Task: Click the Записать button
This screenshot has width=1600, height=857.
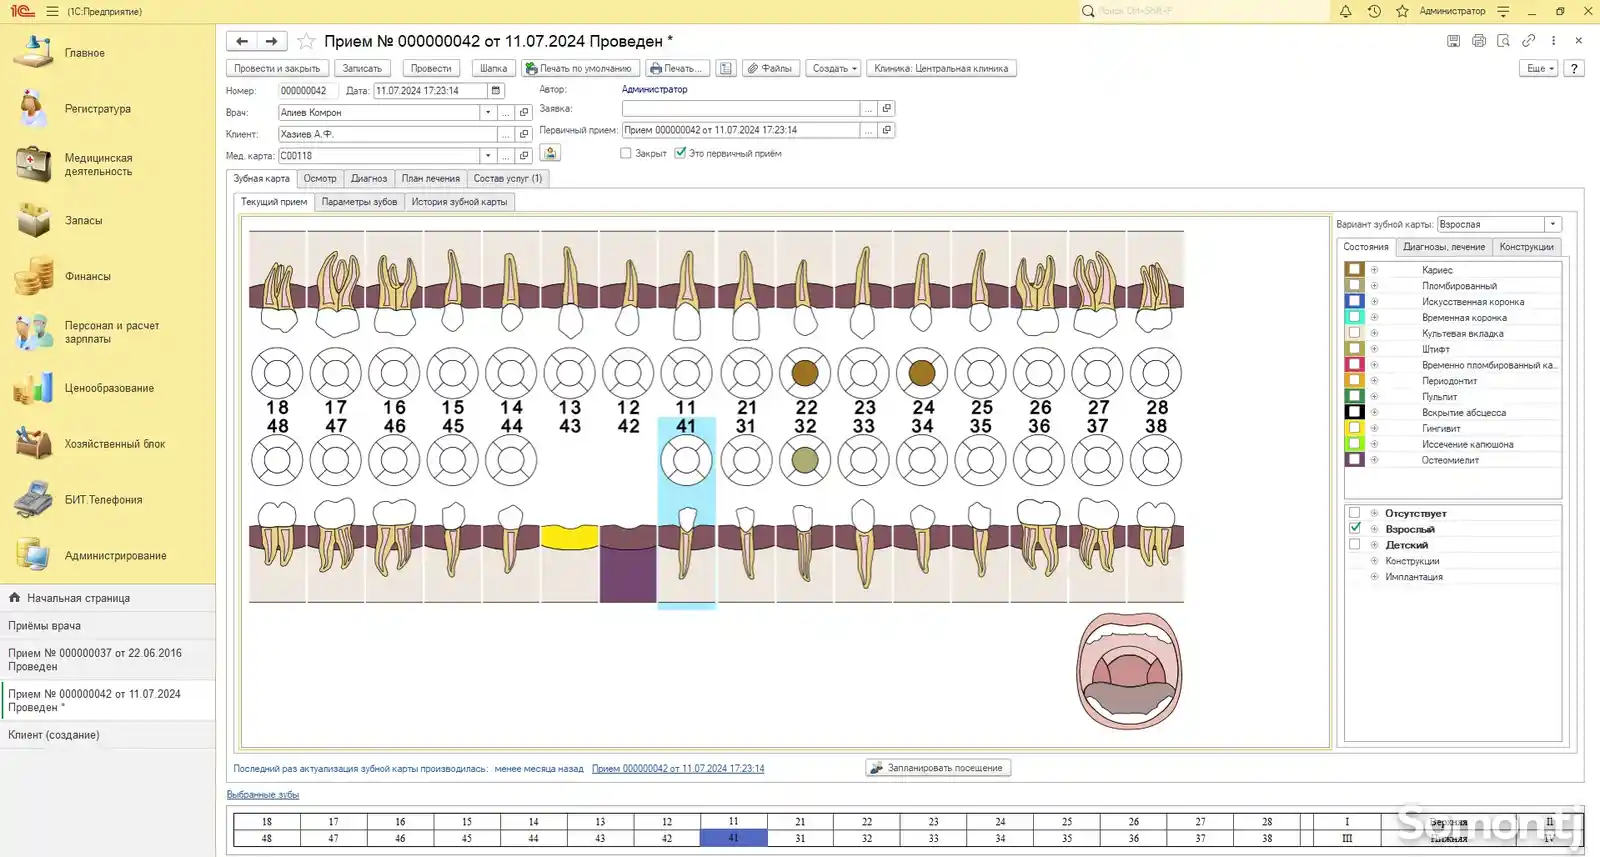Action: click(x=362, y=68)
